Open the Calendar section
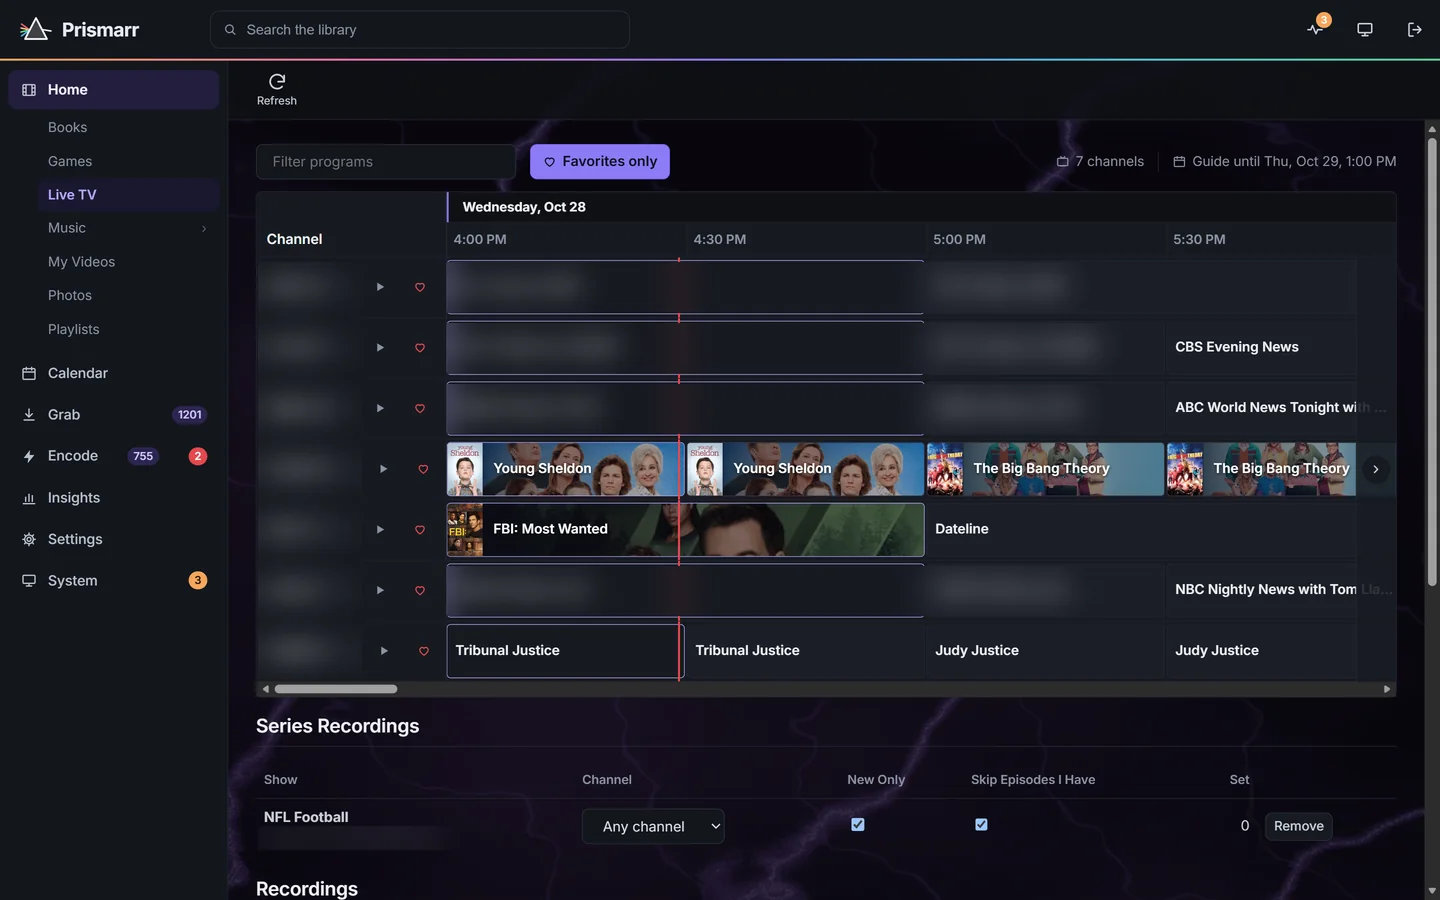The height and width of the screenshot is (900, 1440). coord(114,373)
